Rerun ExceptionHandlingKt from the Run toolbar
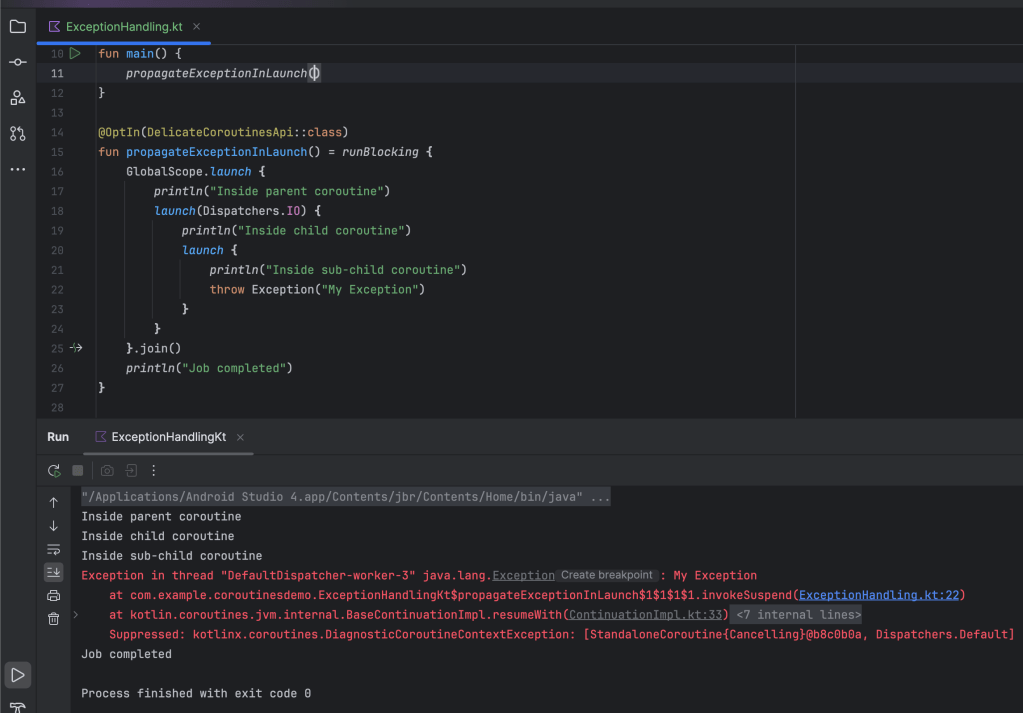 [54, 470]
